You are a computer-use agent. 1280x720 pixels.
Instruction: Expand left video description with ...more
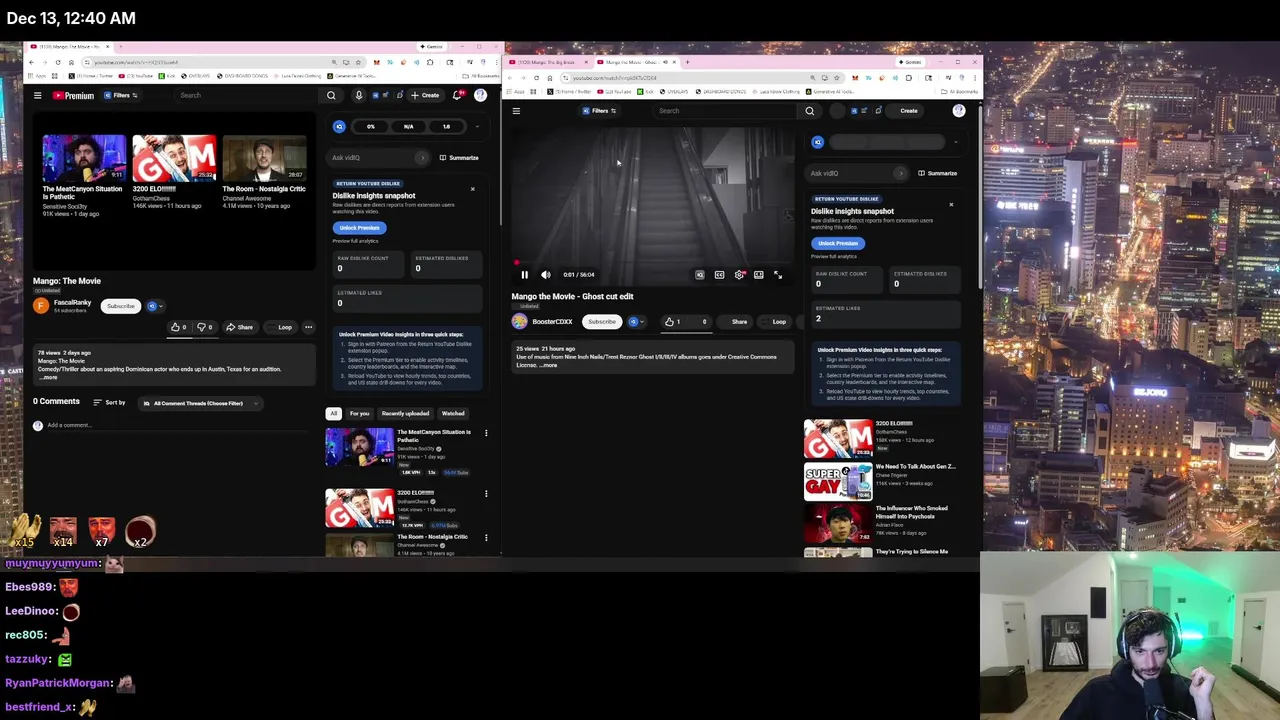click(x=48, y=377)
